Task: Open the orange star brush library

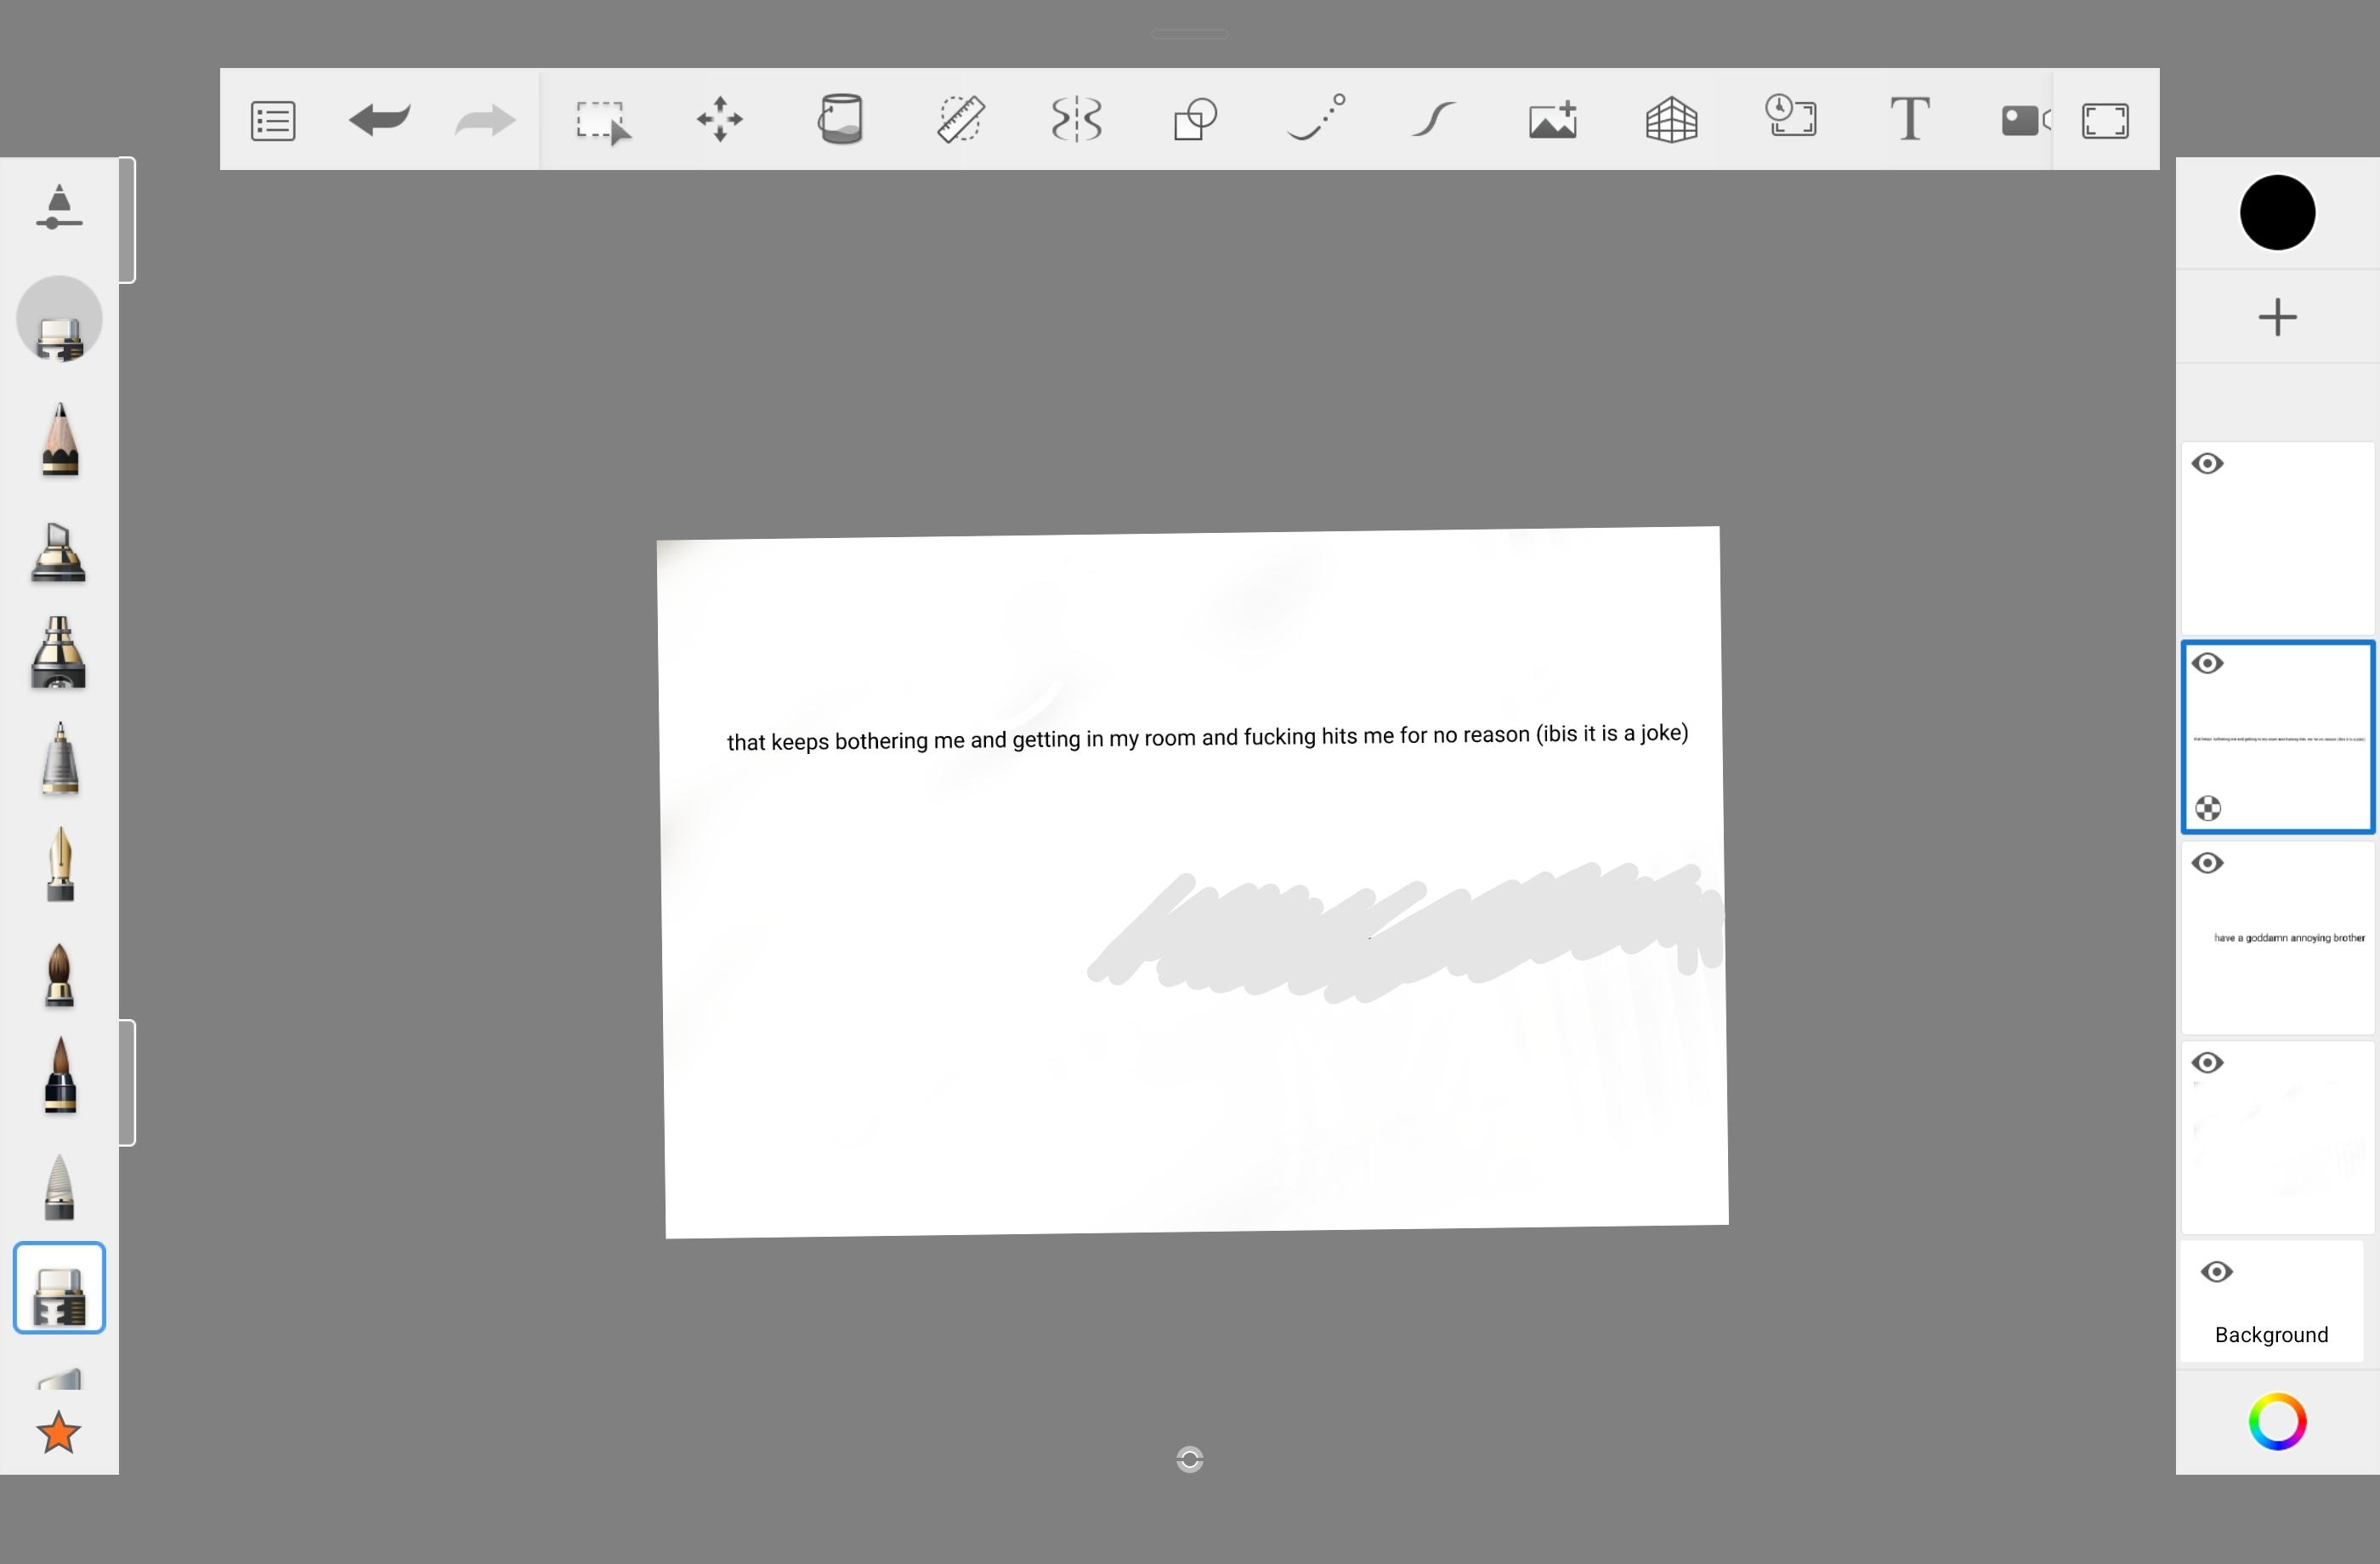Action: point(59,1432)
